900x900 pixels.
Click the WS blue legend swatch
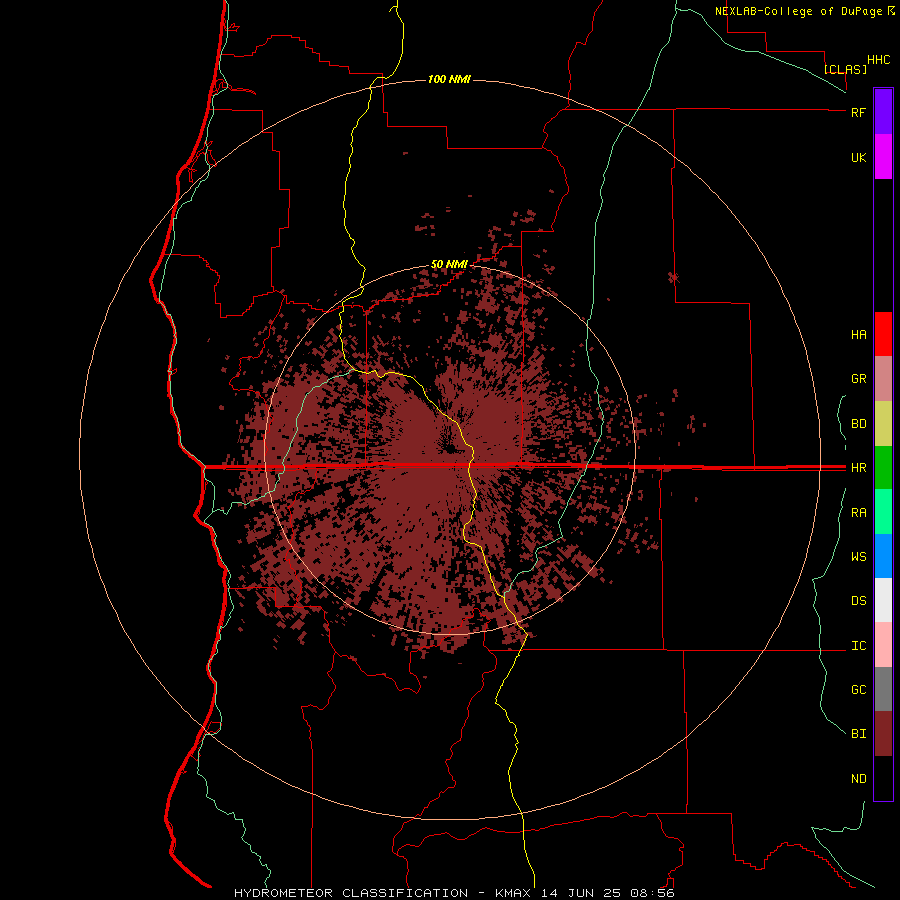883,556
